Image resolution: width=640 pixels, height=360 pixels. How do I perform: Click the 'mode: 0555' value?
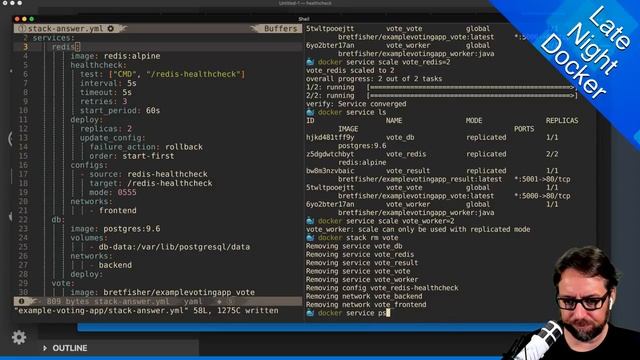point(127,192)
